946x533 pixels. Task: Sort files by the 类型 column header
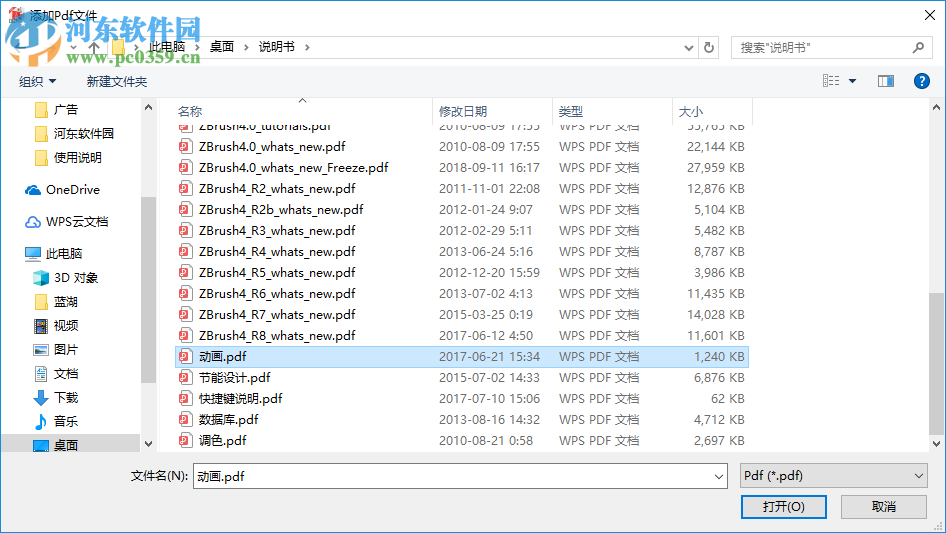(571, 112)
